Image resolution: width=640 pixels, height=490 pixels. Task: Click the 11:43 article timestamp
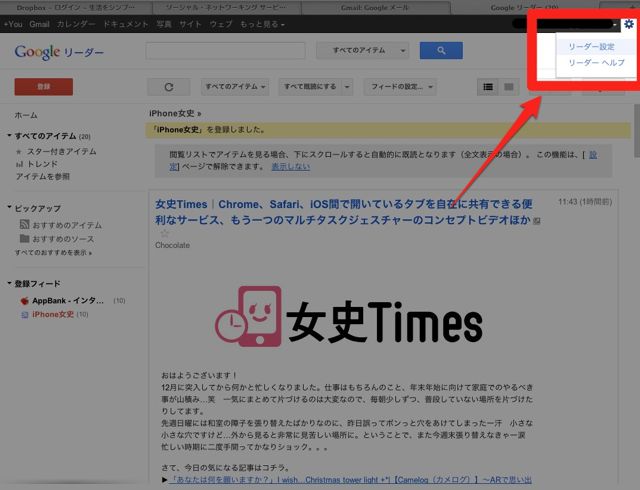(x=585, y=202)
